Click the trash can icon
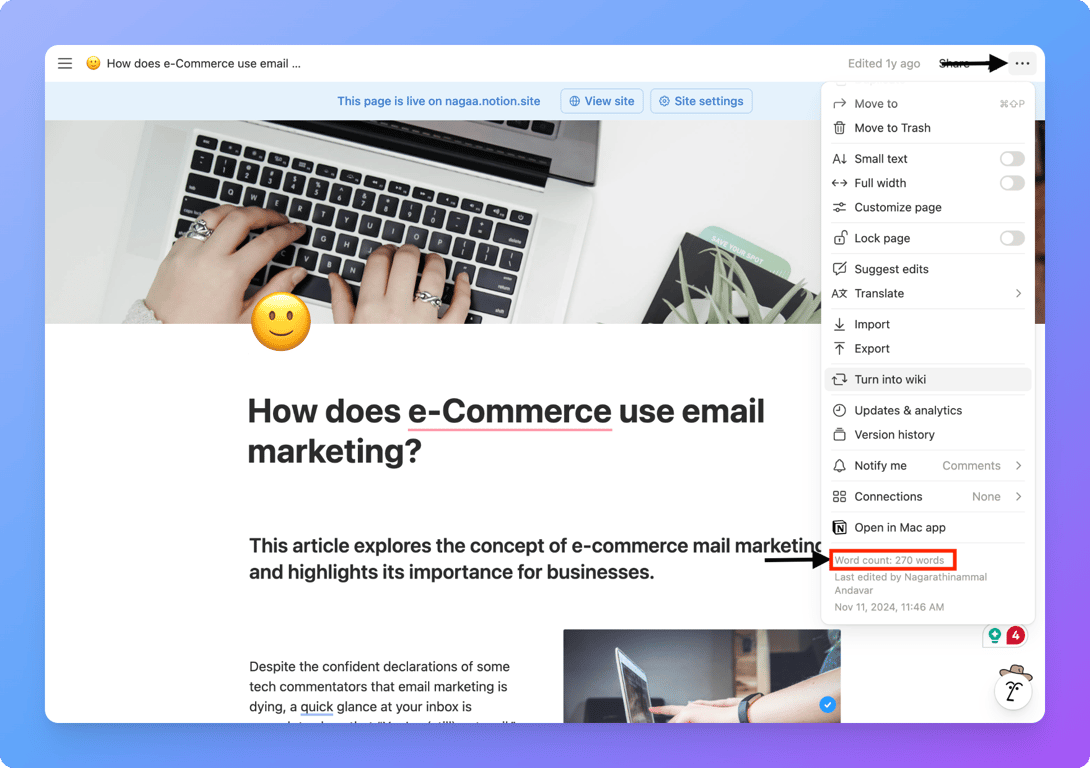Screen dimensions: 1090x768 [x=840, y=128]
